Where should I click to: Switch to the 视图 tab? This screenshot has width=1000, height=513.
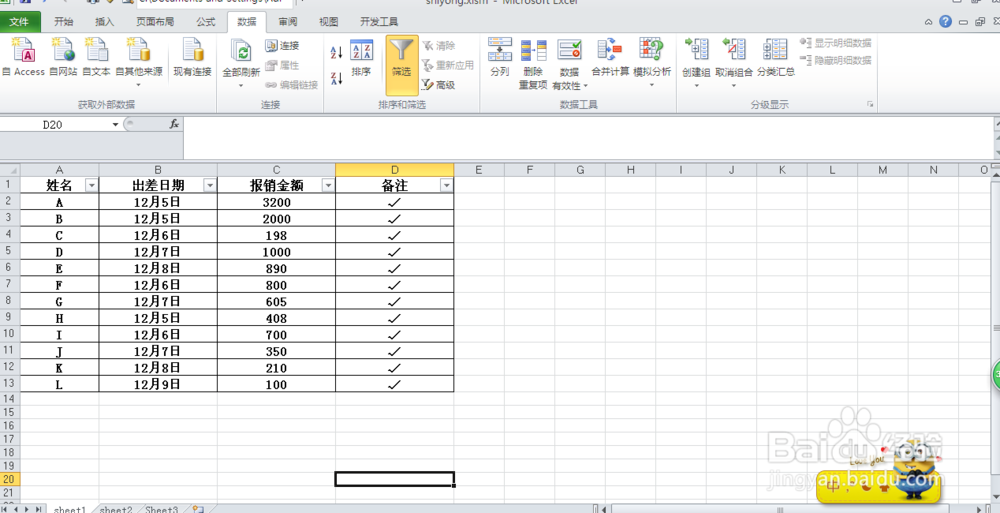(328, 22)
